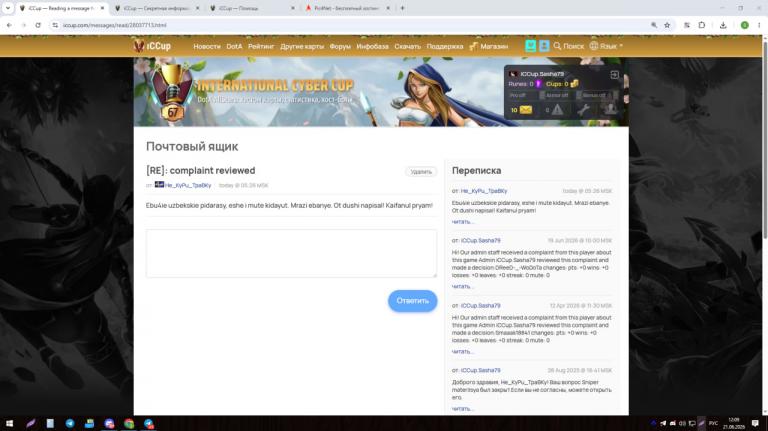Image resolution: width=768 pixels, height=431 pixels.
Task: Click читать under the today 05:26 message
Action: 462,222
